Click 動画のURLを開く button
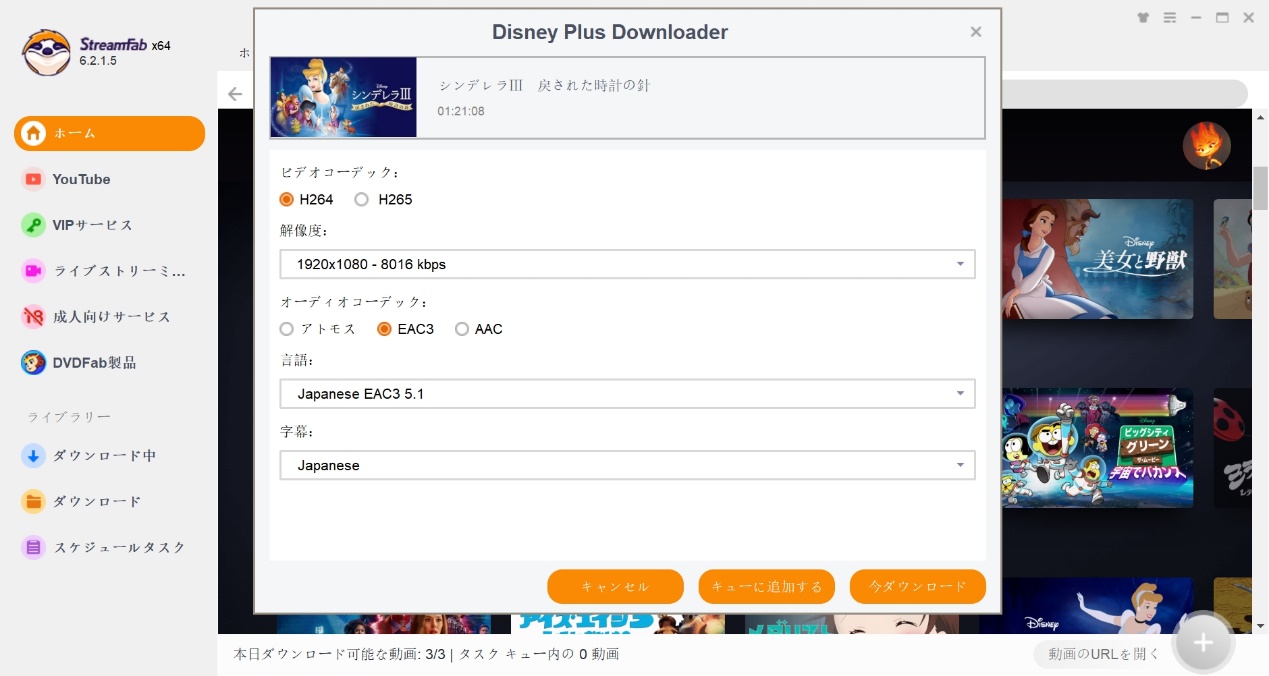Image resolution: width=1269 pixels, height=676 pixels. coord(1104,654)
